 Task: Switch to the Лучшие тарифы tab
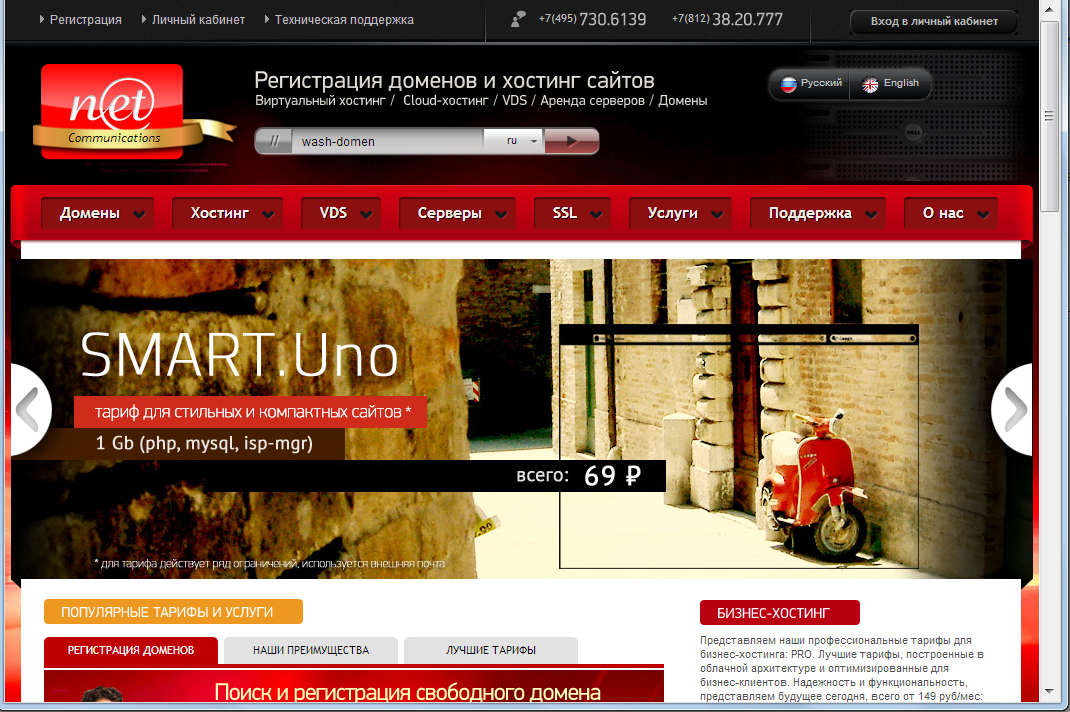(x=491, y=650)
